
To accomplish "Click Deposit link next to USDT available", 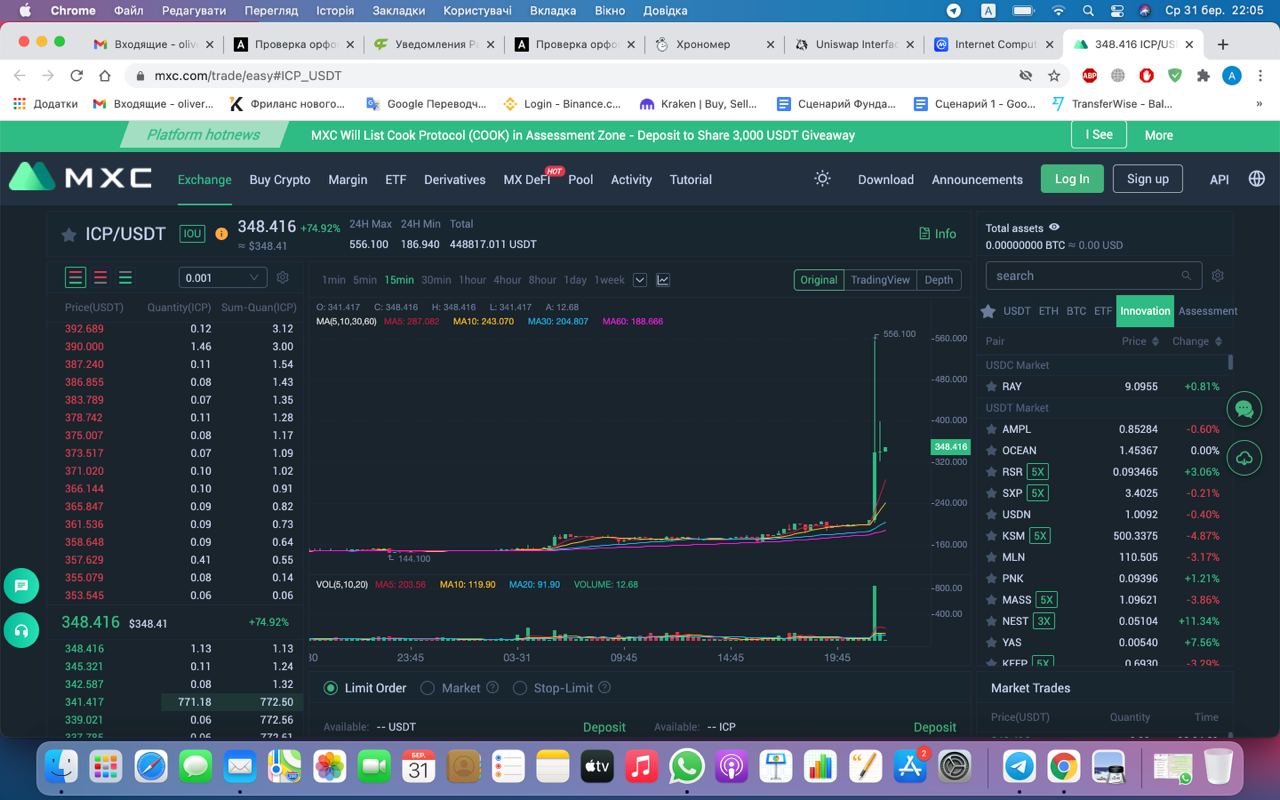I will tap(604, 727).
